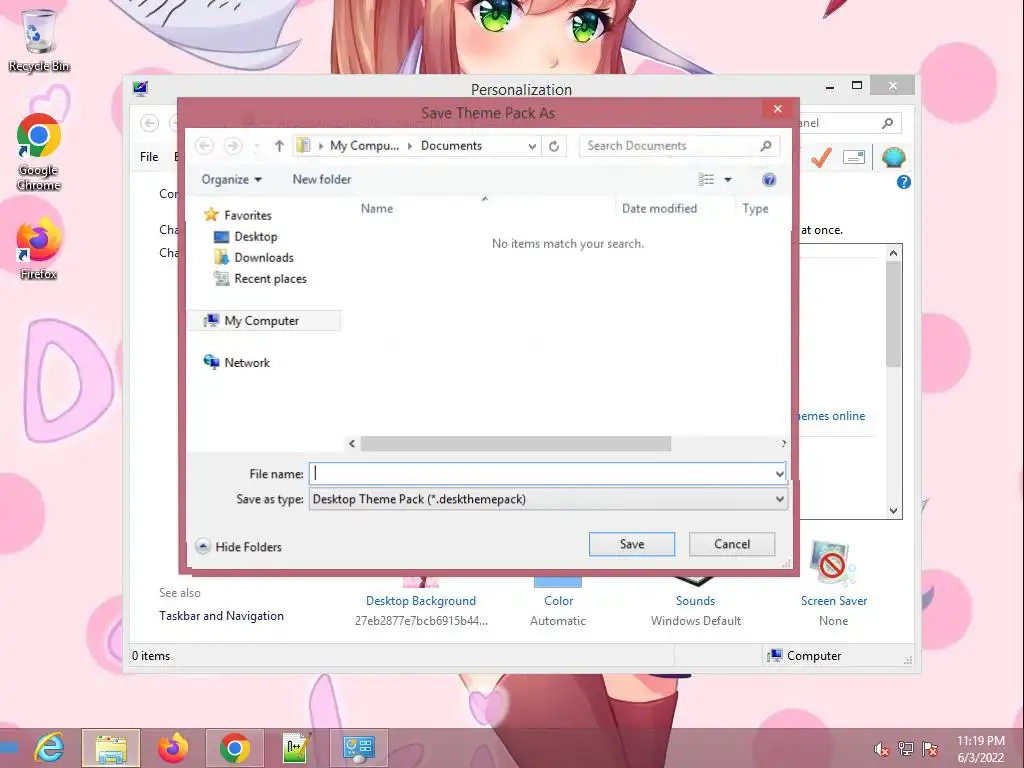Click the orange checkmark toolbar icon

tap(821, 157)
